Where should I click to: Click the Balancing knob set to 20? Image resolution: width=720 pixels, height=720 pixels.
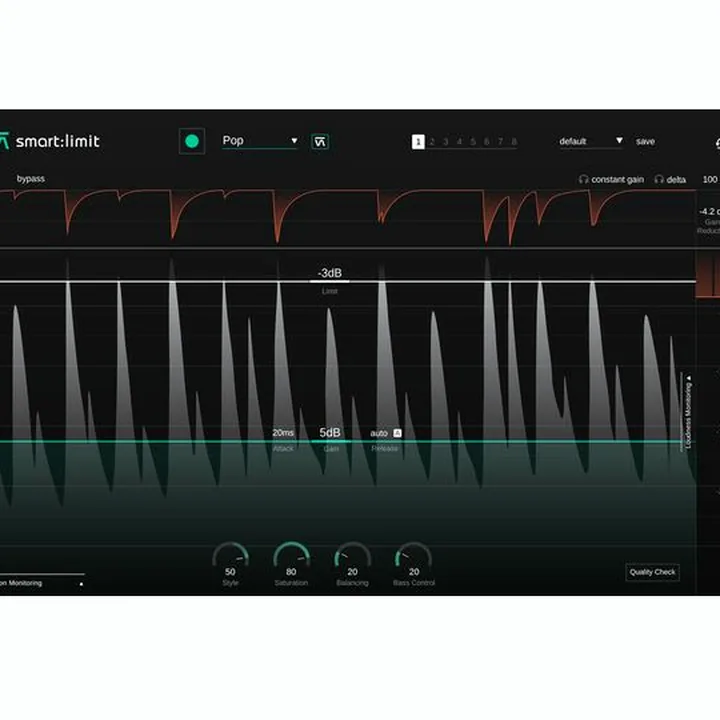[352, 559]
